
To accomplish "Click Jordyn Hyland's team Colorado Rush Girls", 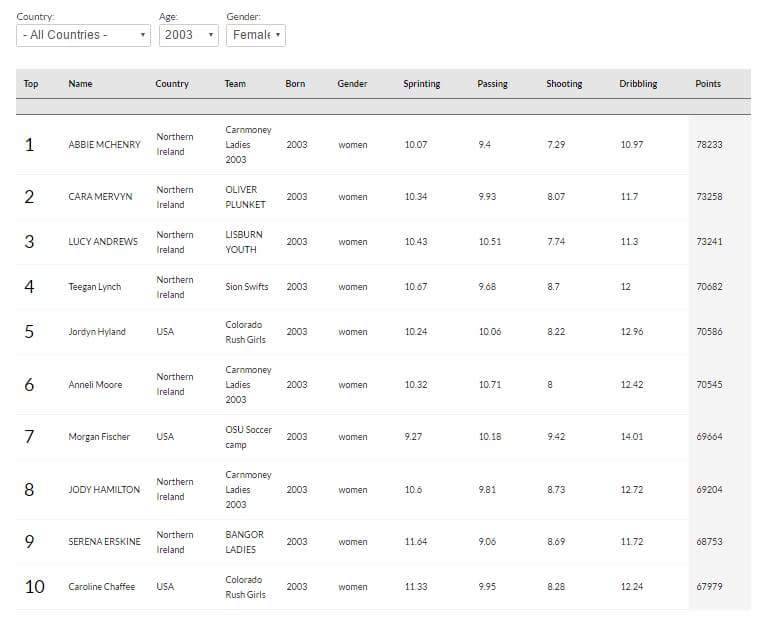I will click(246, 332).
